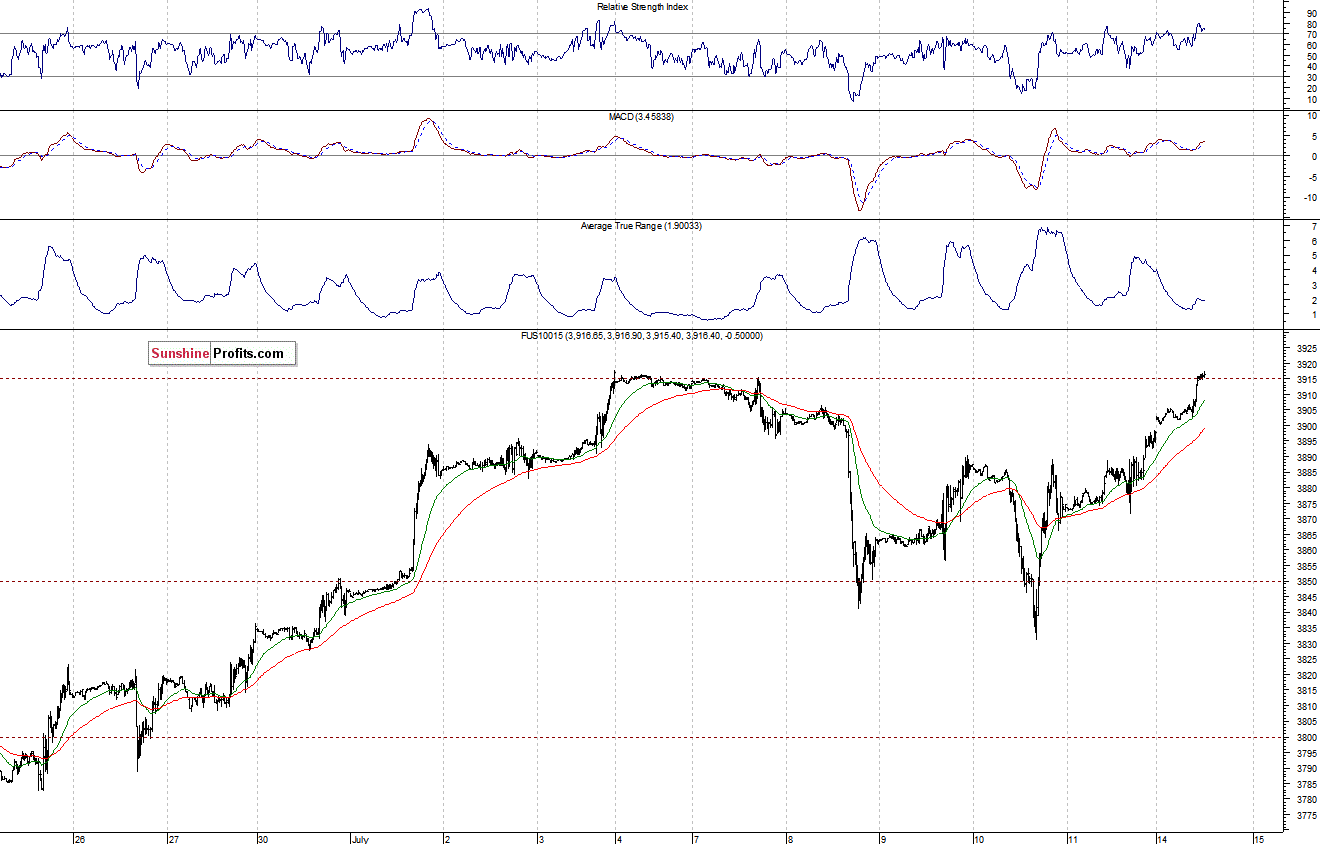
Task: Click the 7 value on the ATR scale
Action: 1313,227
